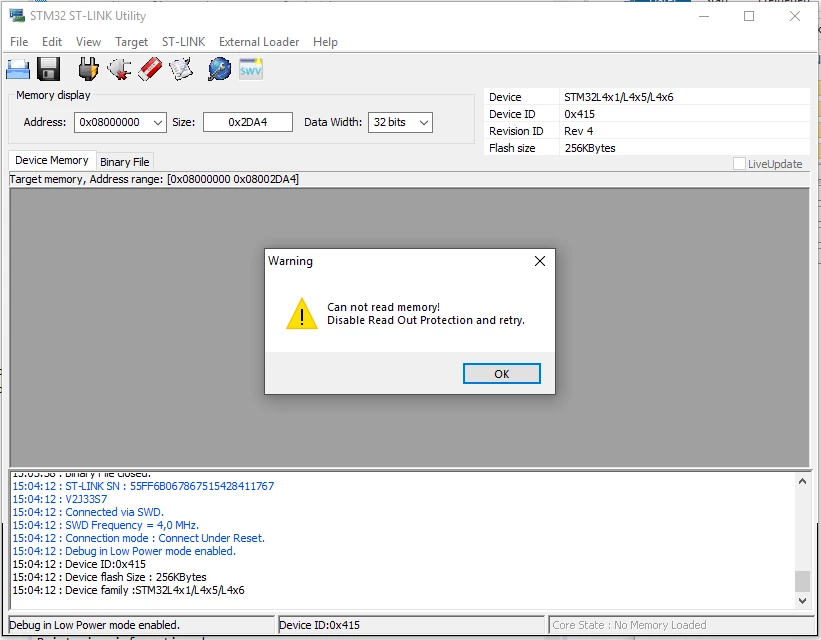Click the Disconnect from target icon
Viewport: 821px width, 640px height.
coord(119,69)
